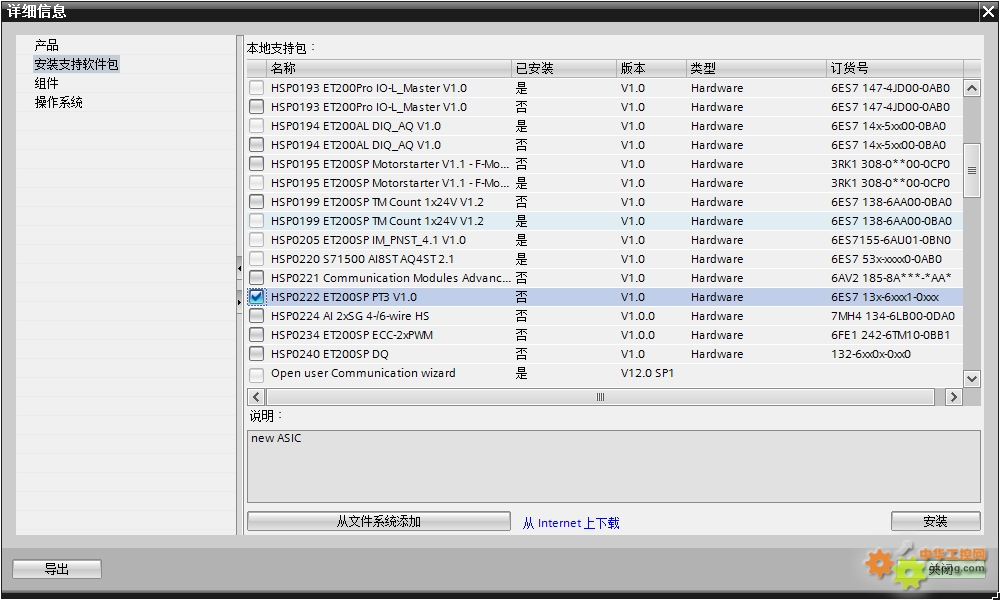Select the HSP0240 ET200SP DQ checkbox
The width and height of the screenshot is (1000, 600).
(x=256, y=354)
